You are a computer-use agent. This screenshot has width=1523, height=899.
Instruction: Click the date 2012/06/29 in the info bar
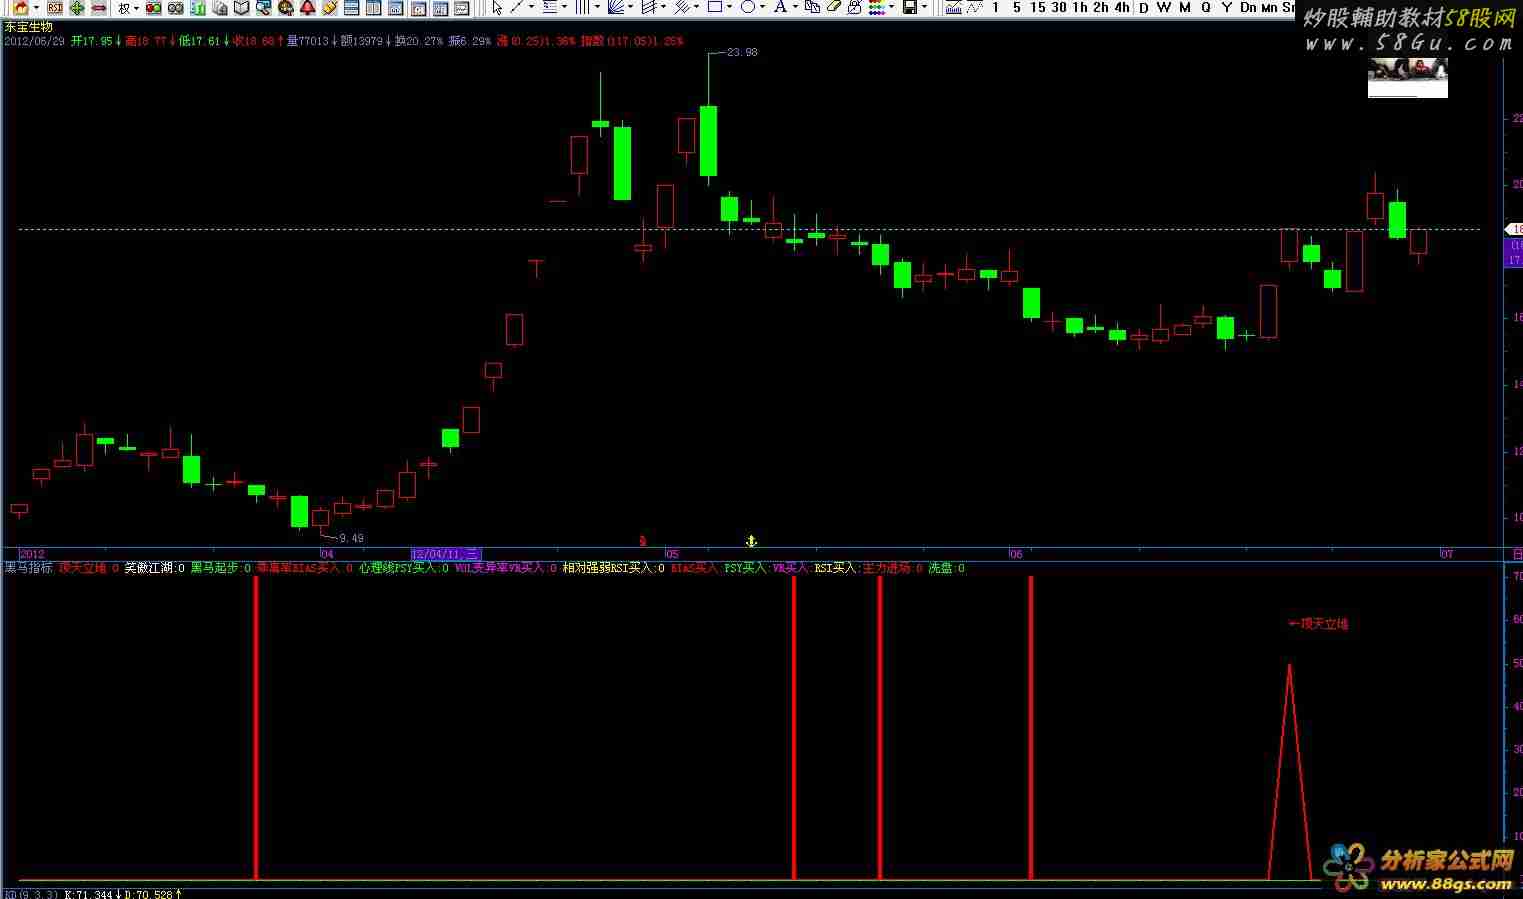pyautogui.click(x=34, y=42)
